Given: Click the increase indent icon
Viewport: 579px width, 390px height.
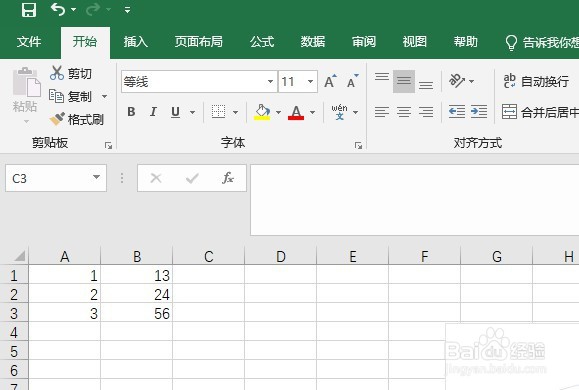Looking at the screenshot, I should click(x=479, y=112).
